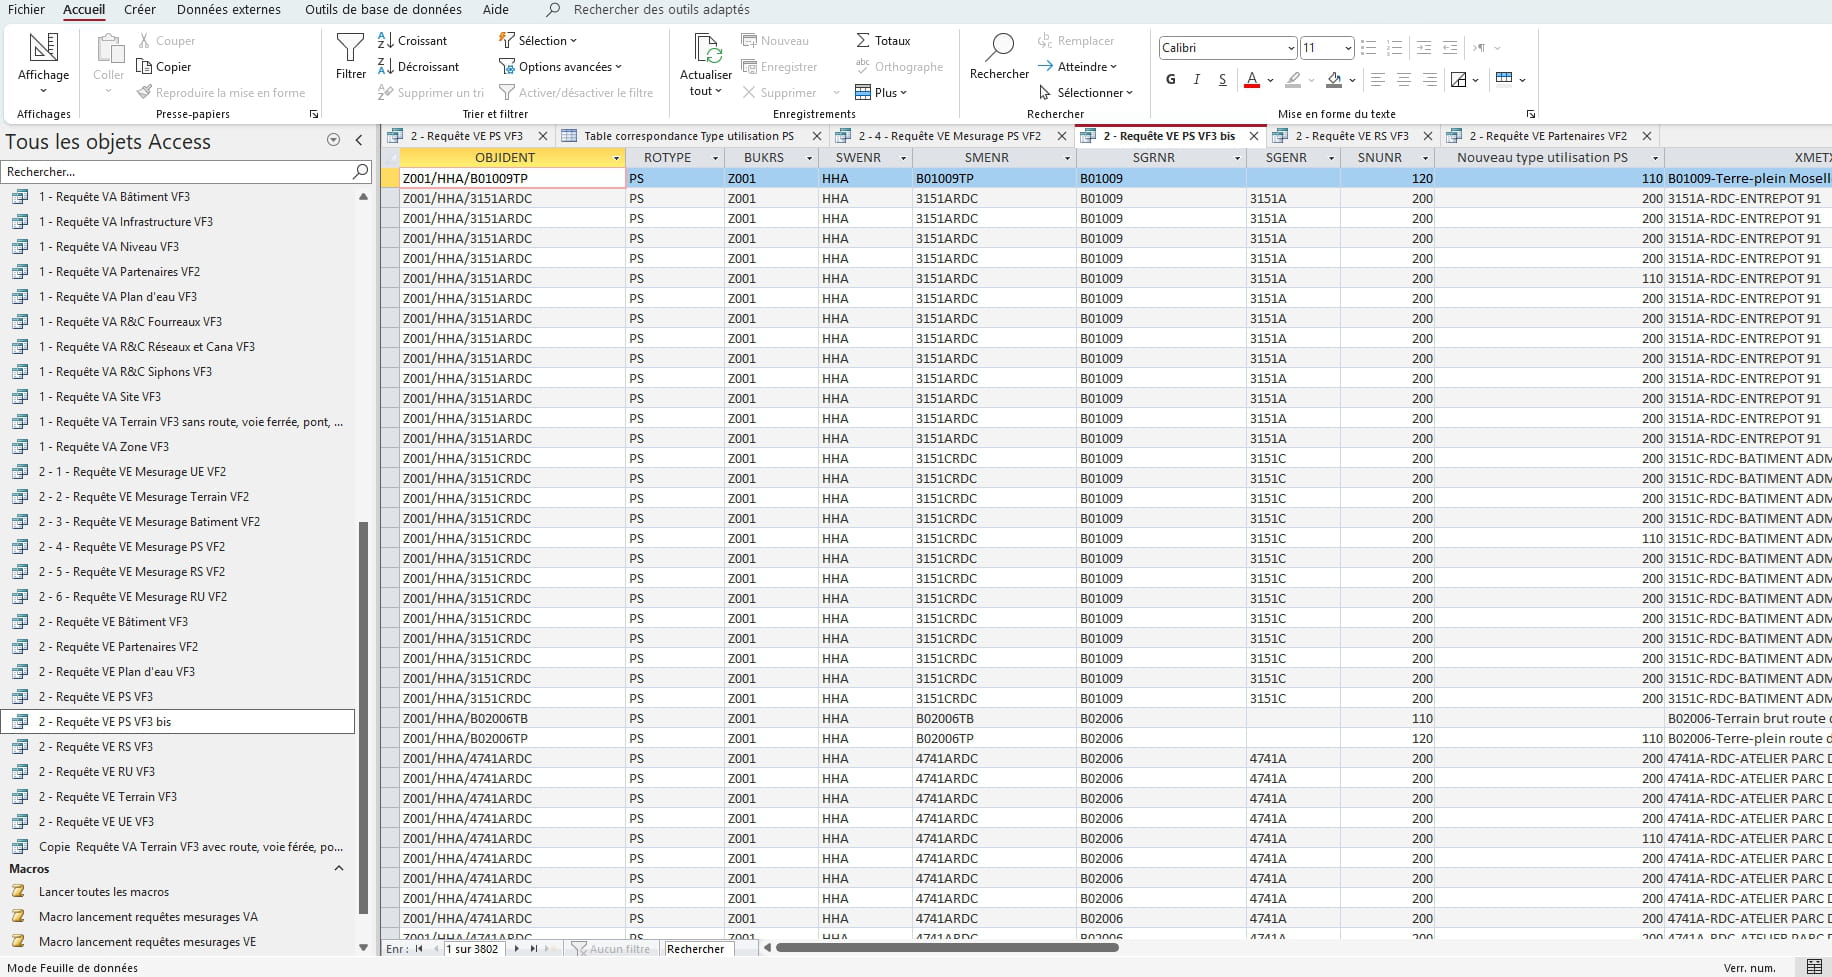The image size is (1832, 977).
Task: Open the Données externes ribbon tab
Action: 229,10
